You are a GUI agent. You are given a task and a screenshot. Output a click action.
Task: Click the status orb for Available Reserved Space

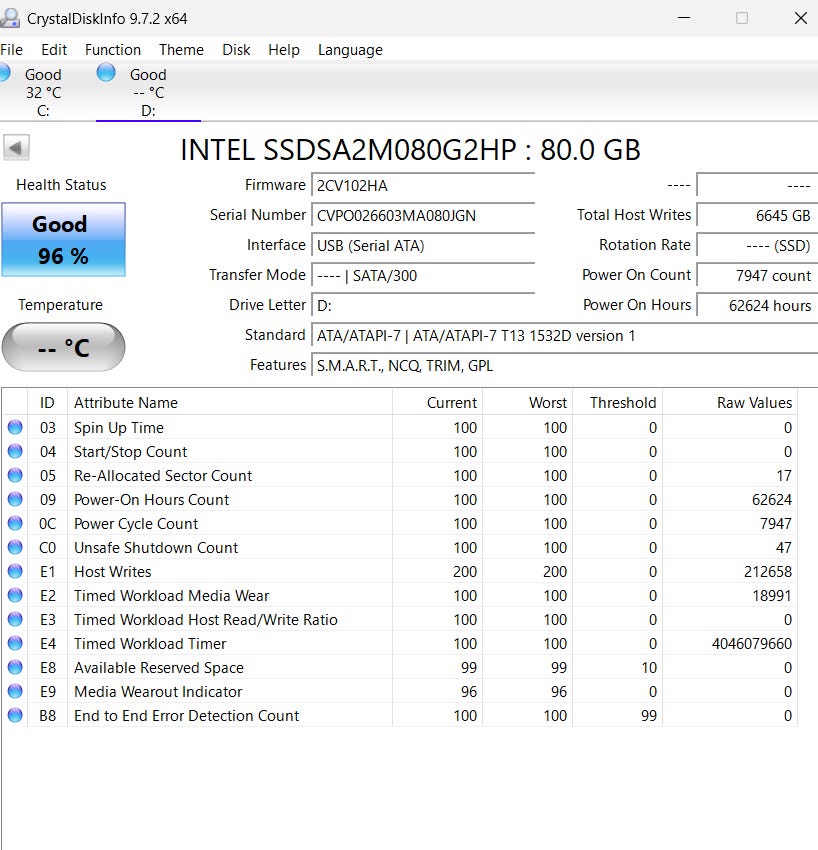[x=15, y=667]
